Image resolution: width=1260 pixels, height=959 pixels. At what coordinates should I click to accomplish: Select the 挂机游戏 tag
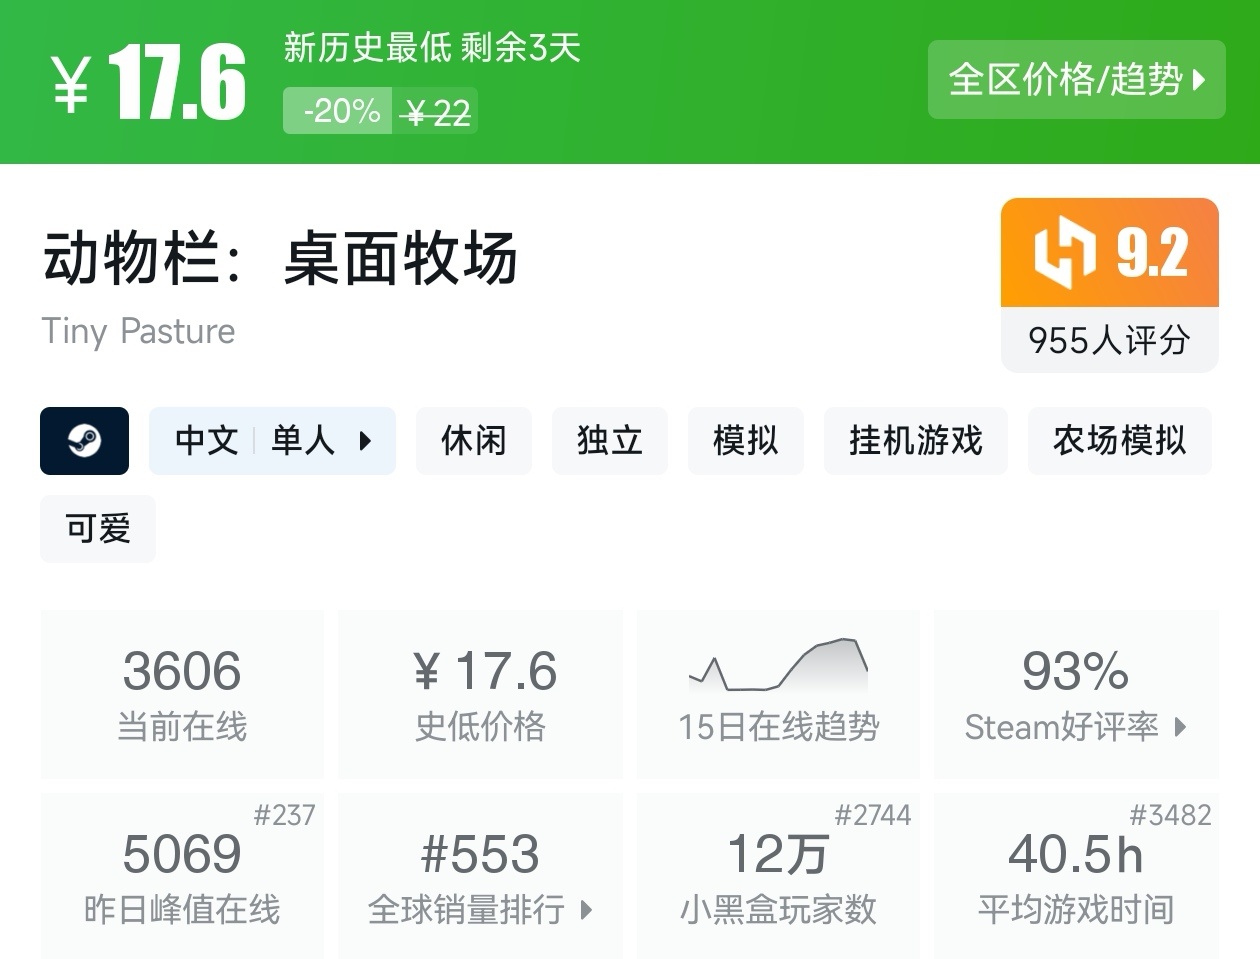tap(915, 440)
